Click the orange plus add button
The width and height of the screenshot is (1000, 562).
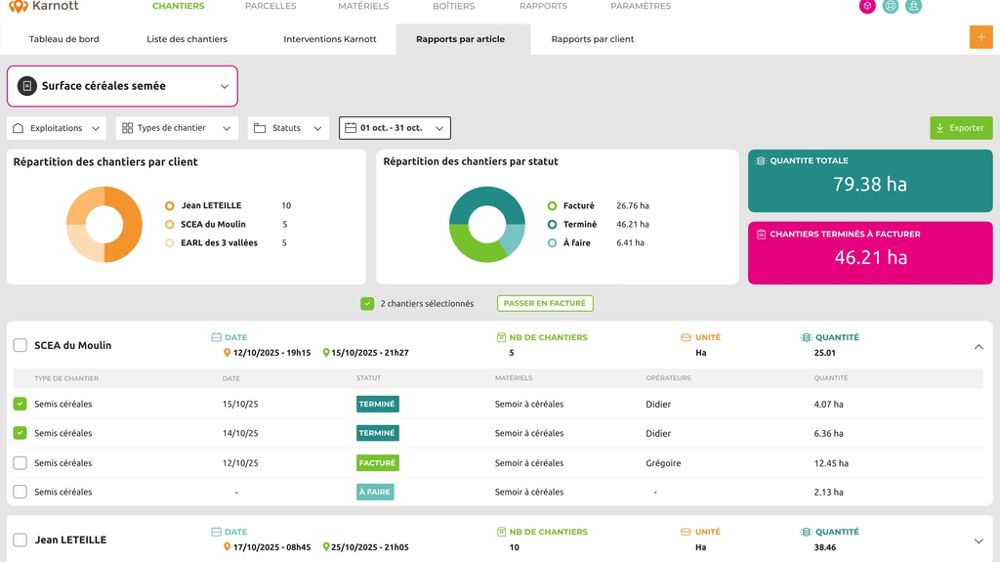point(980,37)
